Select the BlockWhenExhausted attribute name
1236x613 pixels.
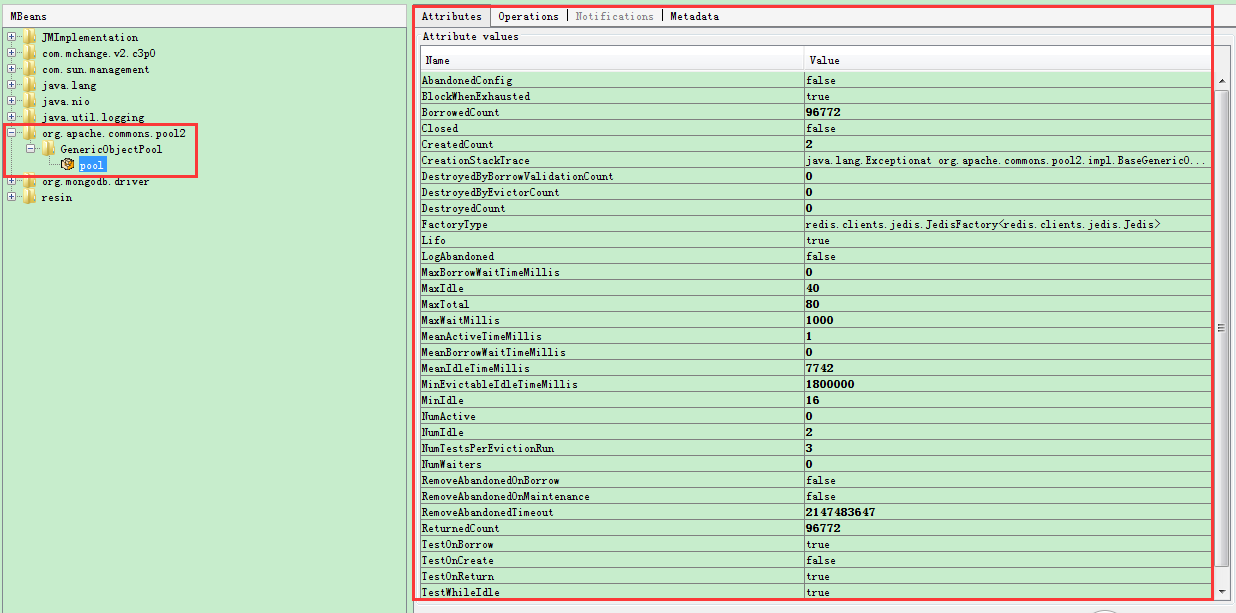[476, 96]
